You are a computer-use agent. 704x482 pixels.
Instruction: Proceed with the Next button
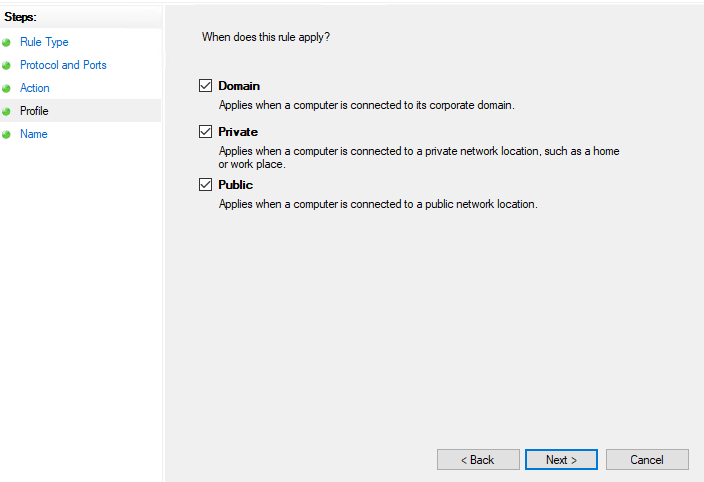(x=561, y=460)
